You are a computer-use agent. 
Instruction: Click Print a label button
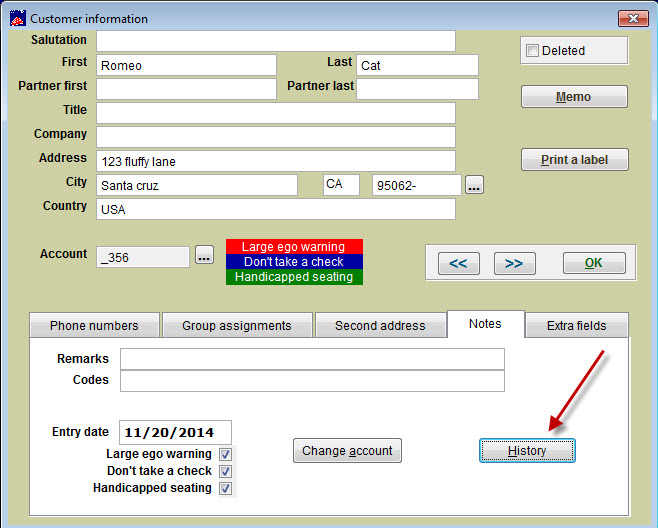574,159
